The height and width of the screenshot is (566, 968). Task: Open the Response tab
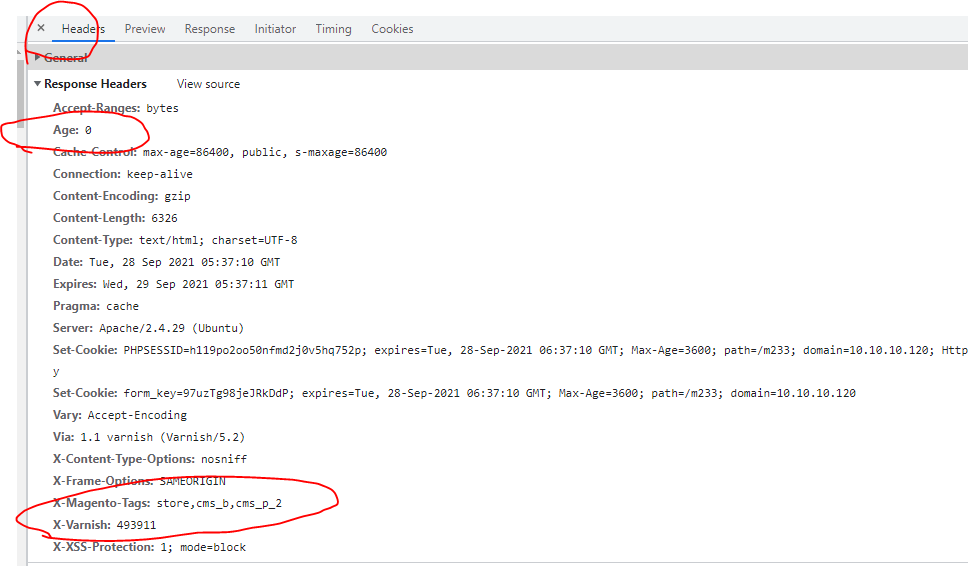(209, 29)
